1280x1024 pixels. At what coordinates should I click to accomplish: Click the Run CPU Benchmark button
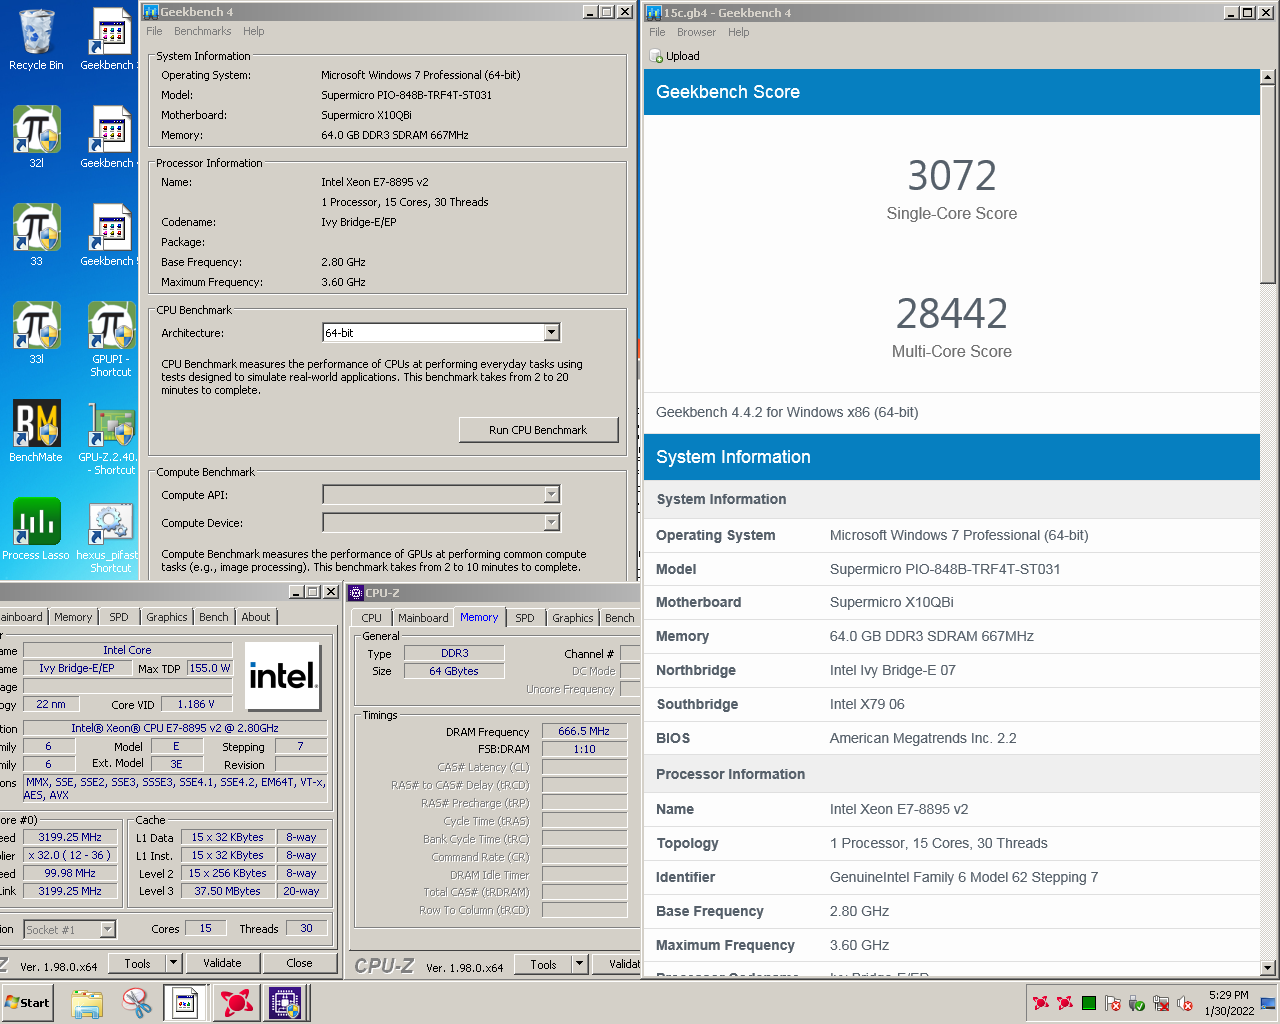[538, 430]
